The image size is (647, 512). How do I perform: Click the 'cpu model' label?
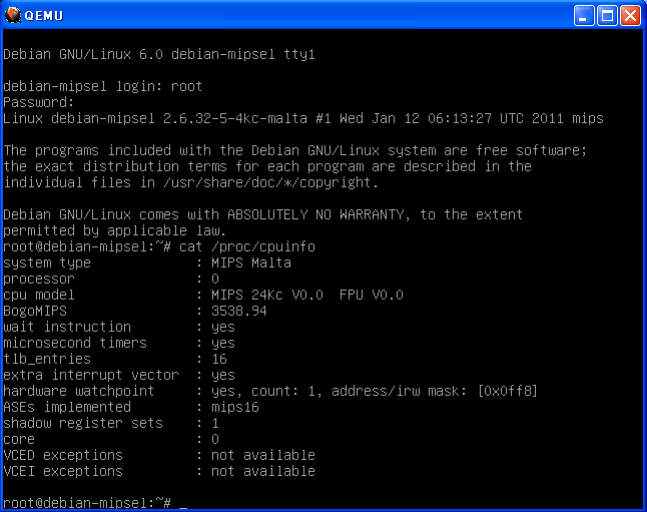pos(39,295)
